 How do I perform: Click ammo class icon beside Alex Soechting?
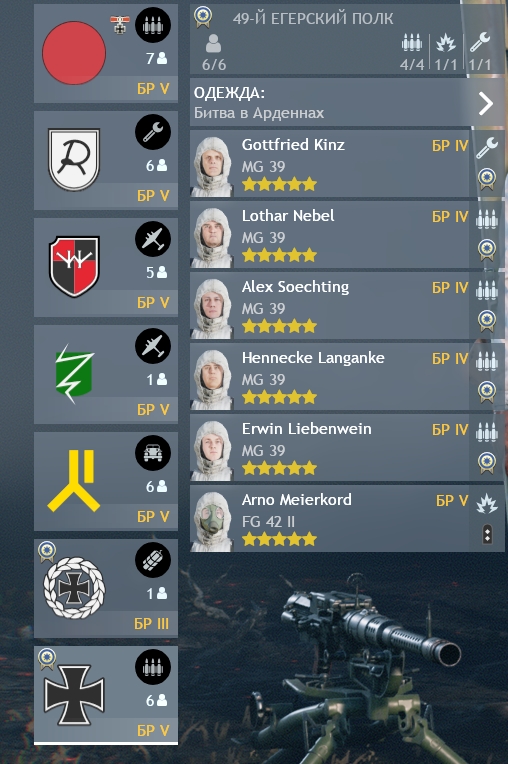pyautogui.click(x=487, y=290)
